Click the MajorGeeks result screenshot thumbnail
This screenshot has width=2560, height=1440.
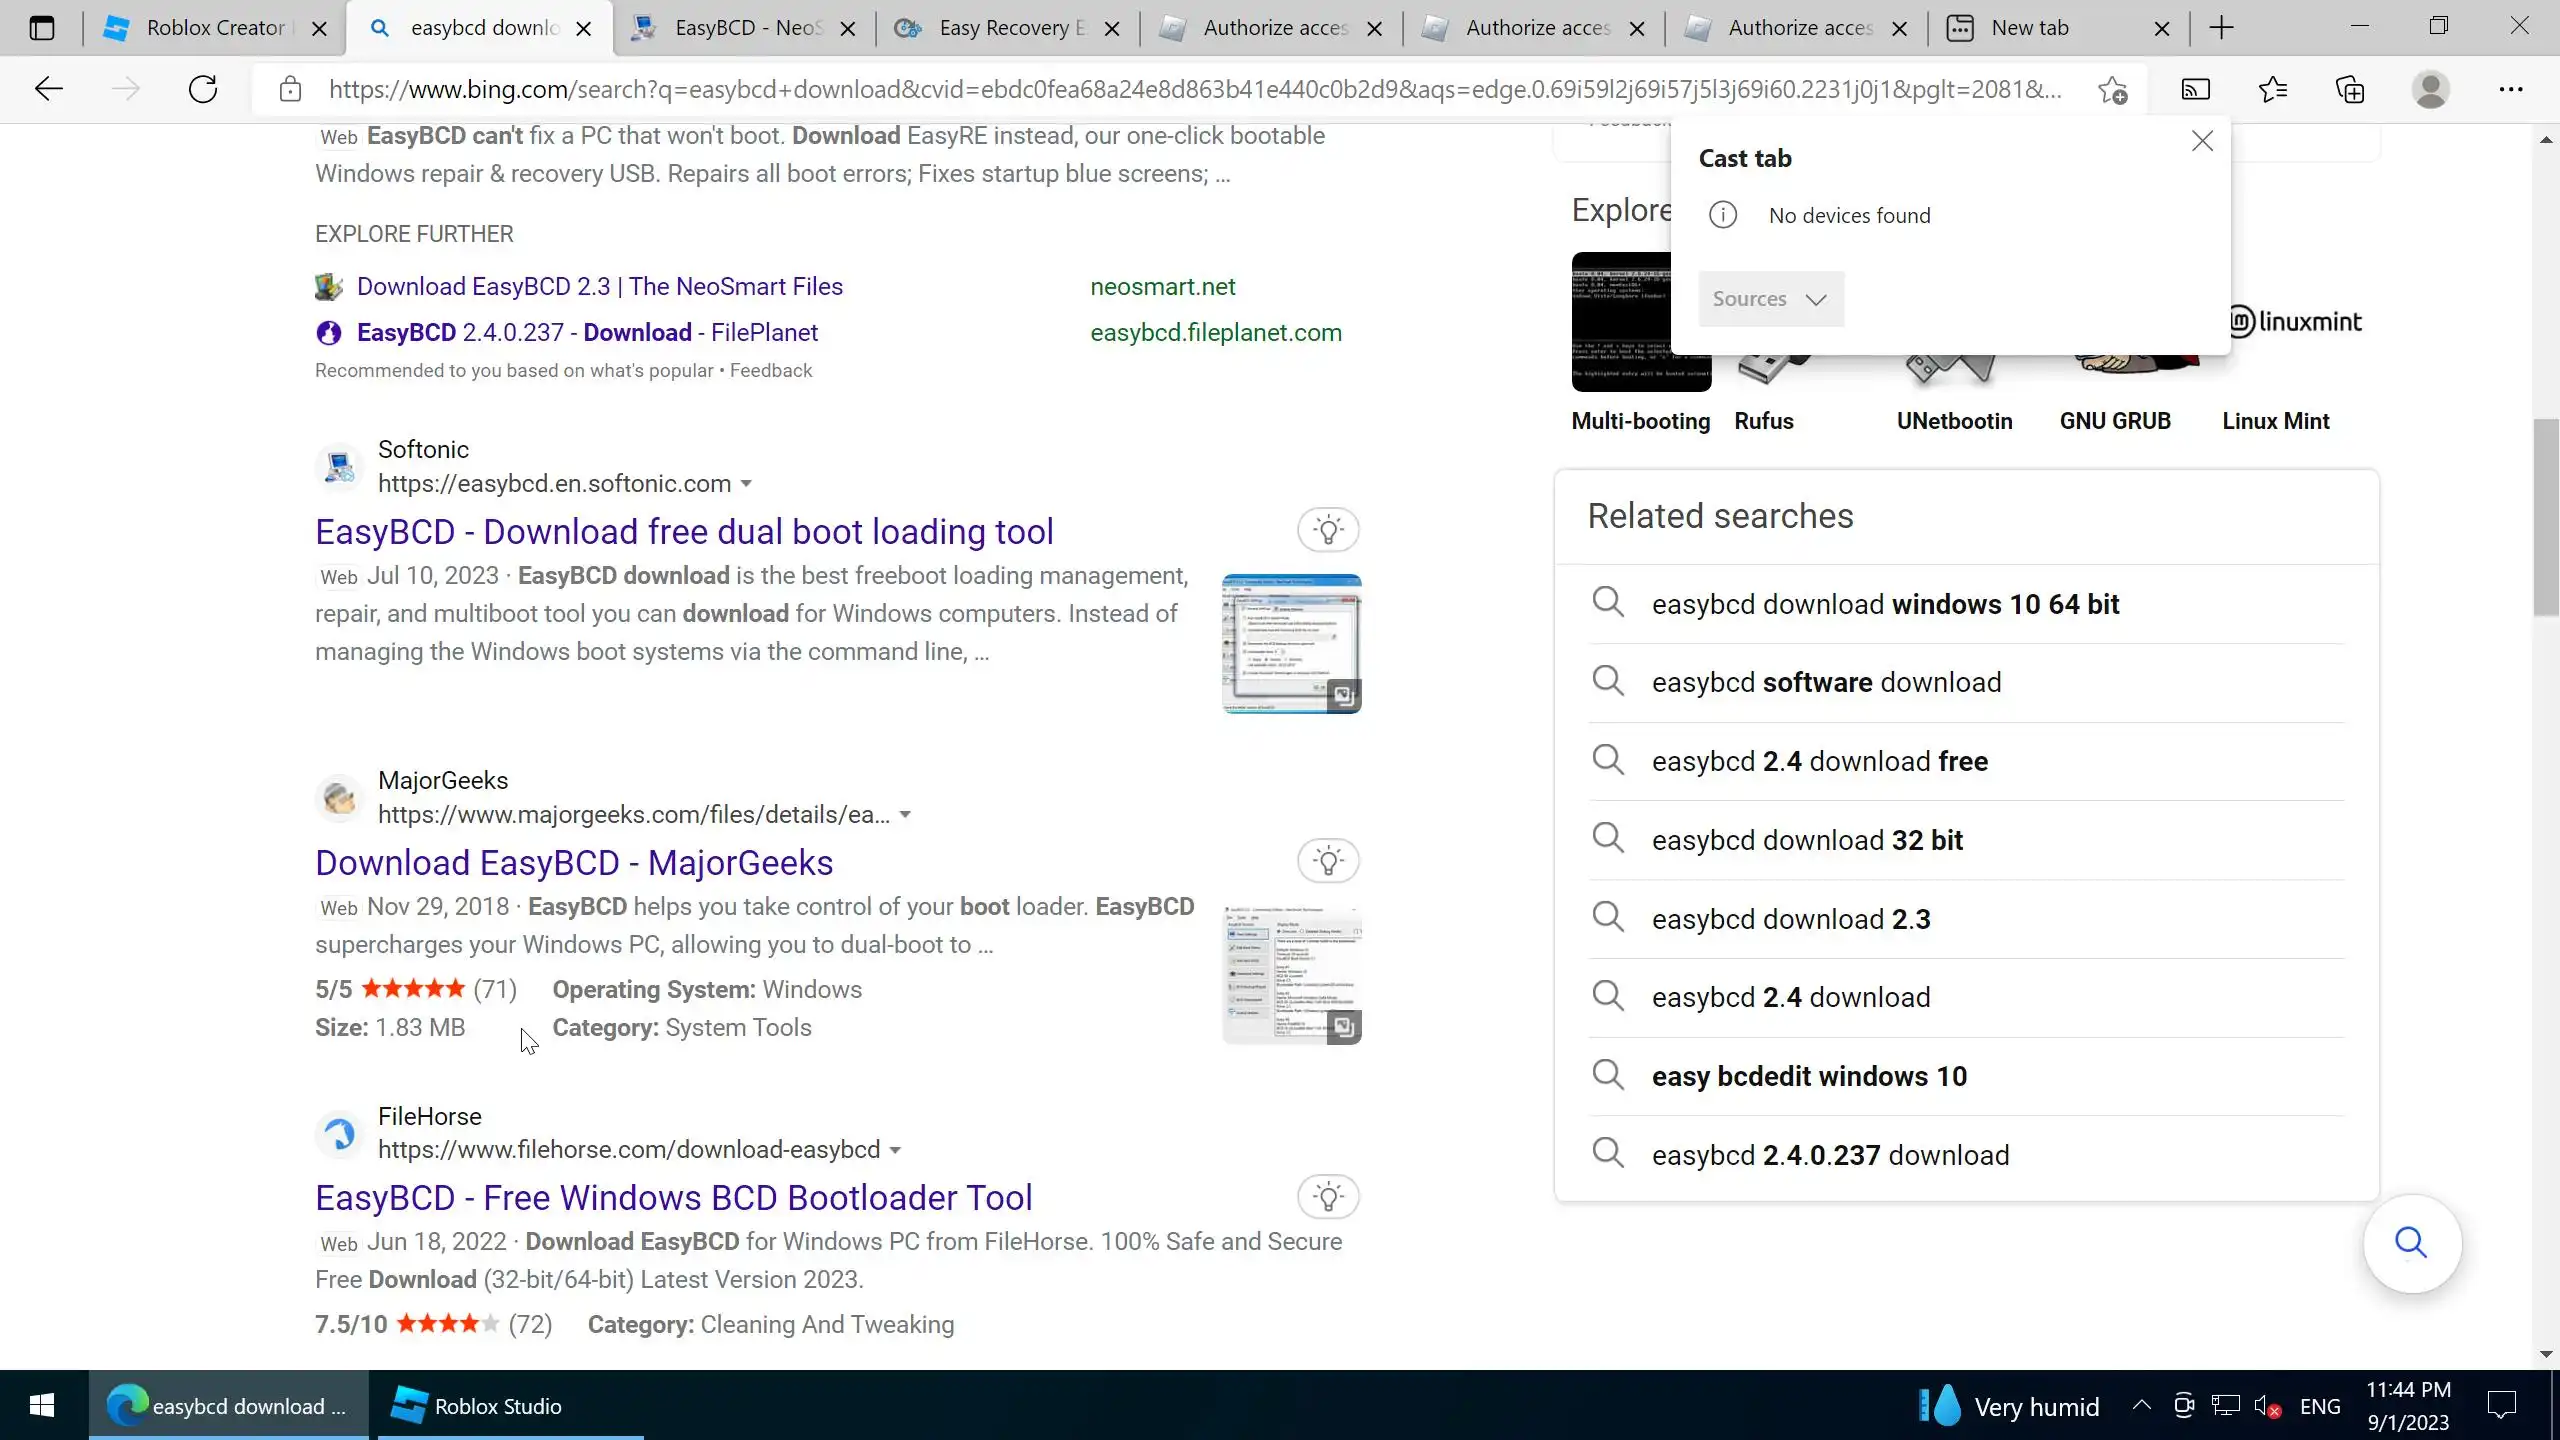tap(1291, 975)
